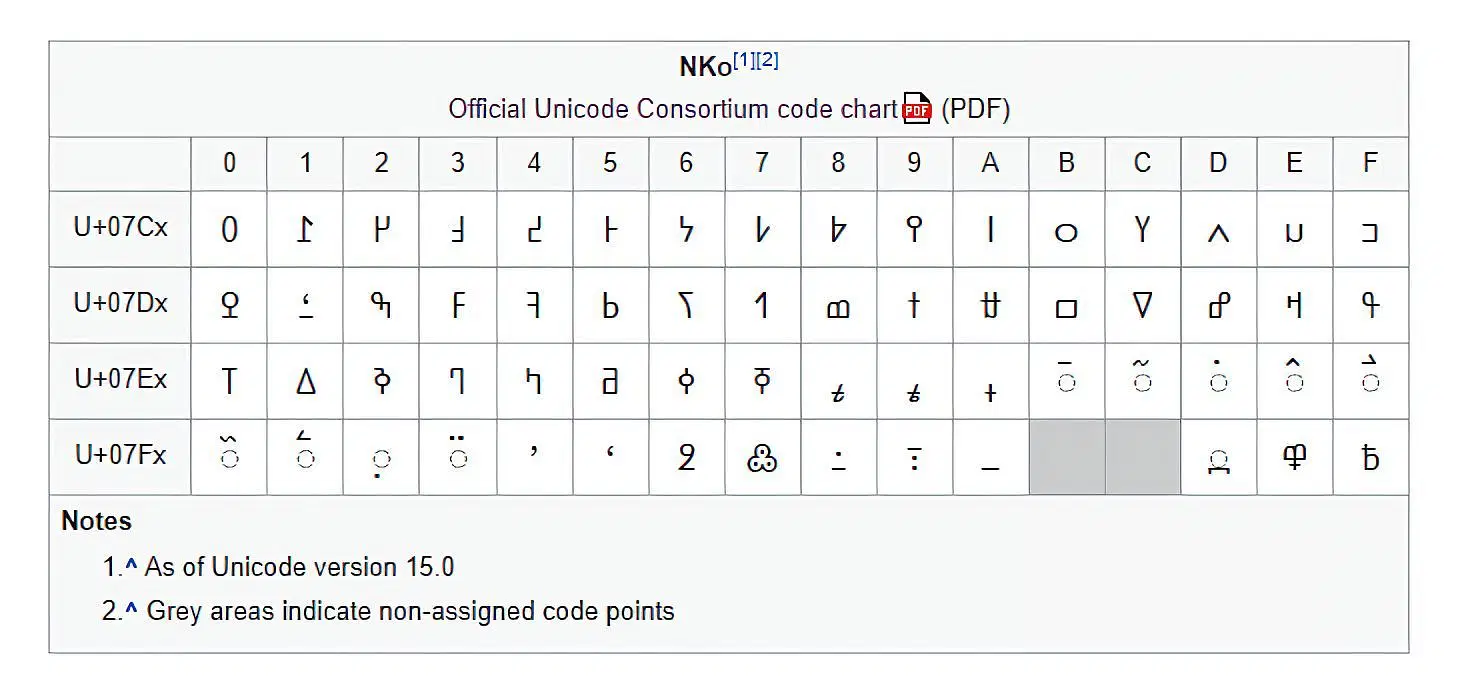
Task: Jump back via caret in note 2
Action: 131,611
